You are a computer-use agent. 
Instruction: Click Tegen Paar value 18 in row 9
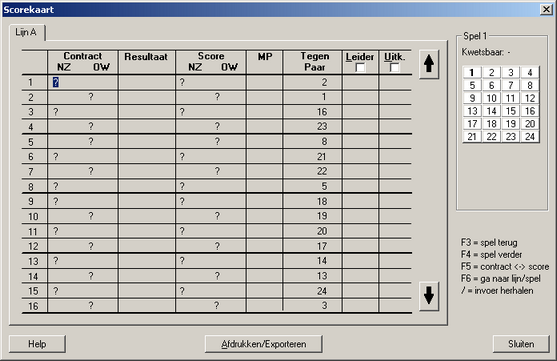322,201
